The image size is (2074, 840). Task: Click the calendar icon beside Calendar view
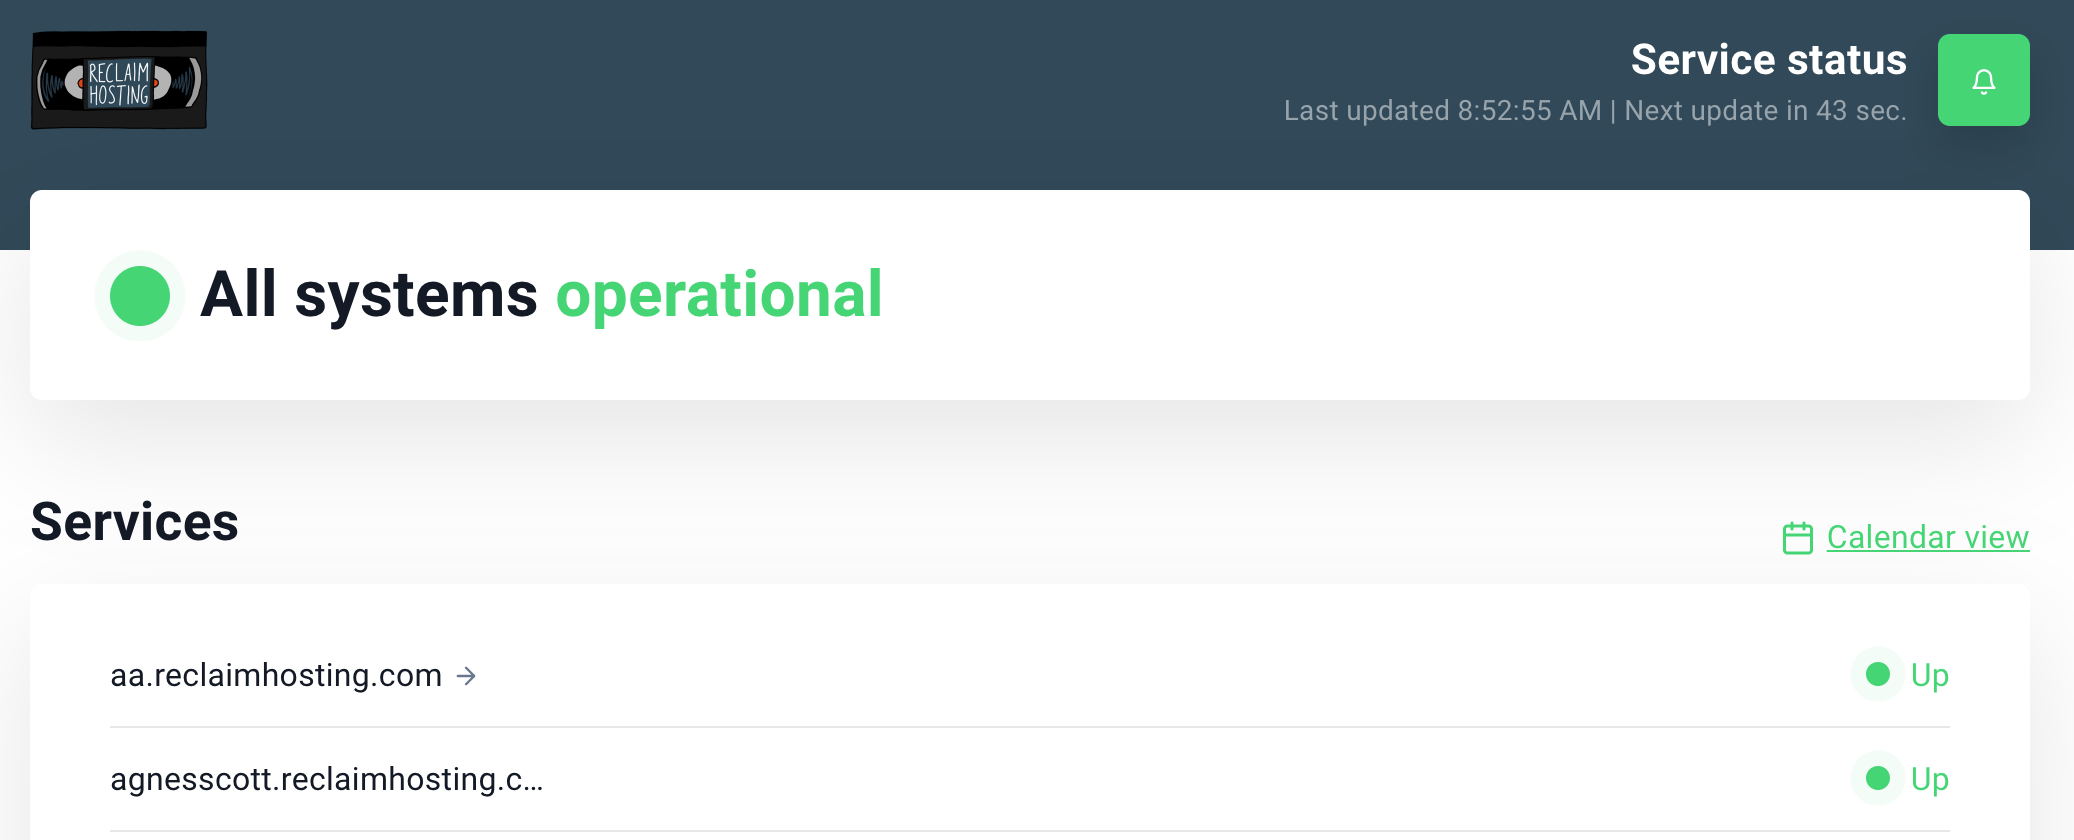point(1797,538)
